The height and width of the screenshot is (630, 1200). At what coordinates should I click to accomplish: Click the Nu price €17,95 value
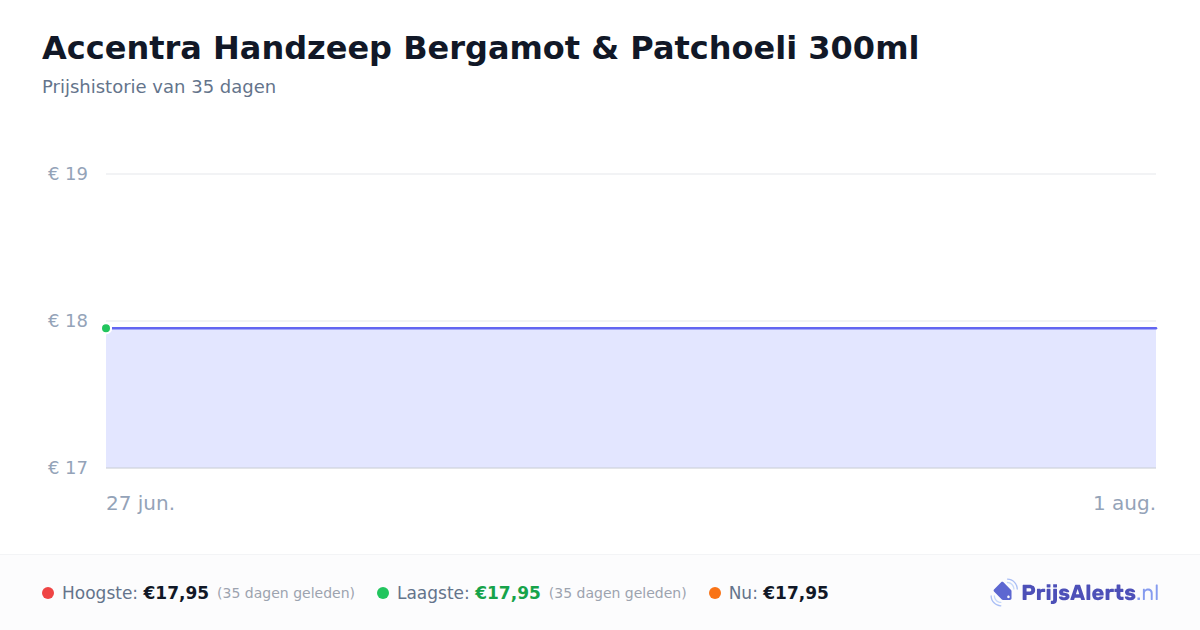coord(796,593)
